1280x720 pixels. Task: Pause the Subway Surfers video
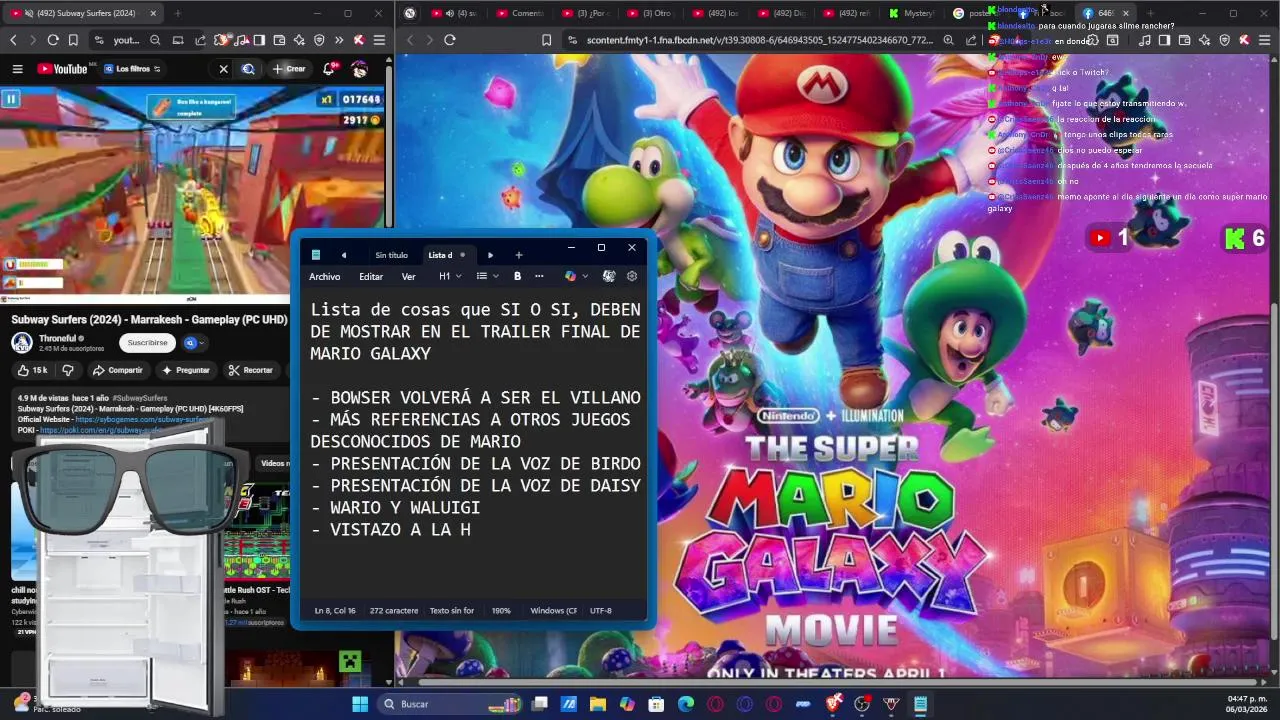[x=11, y=98]
